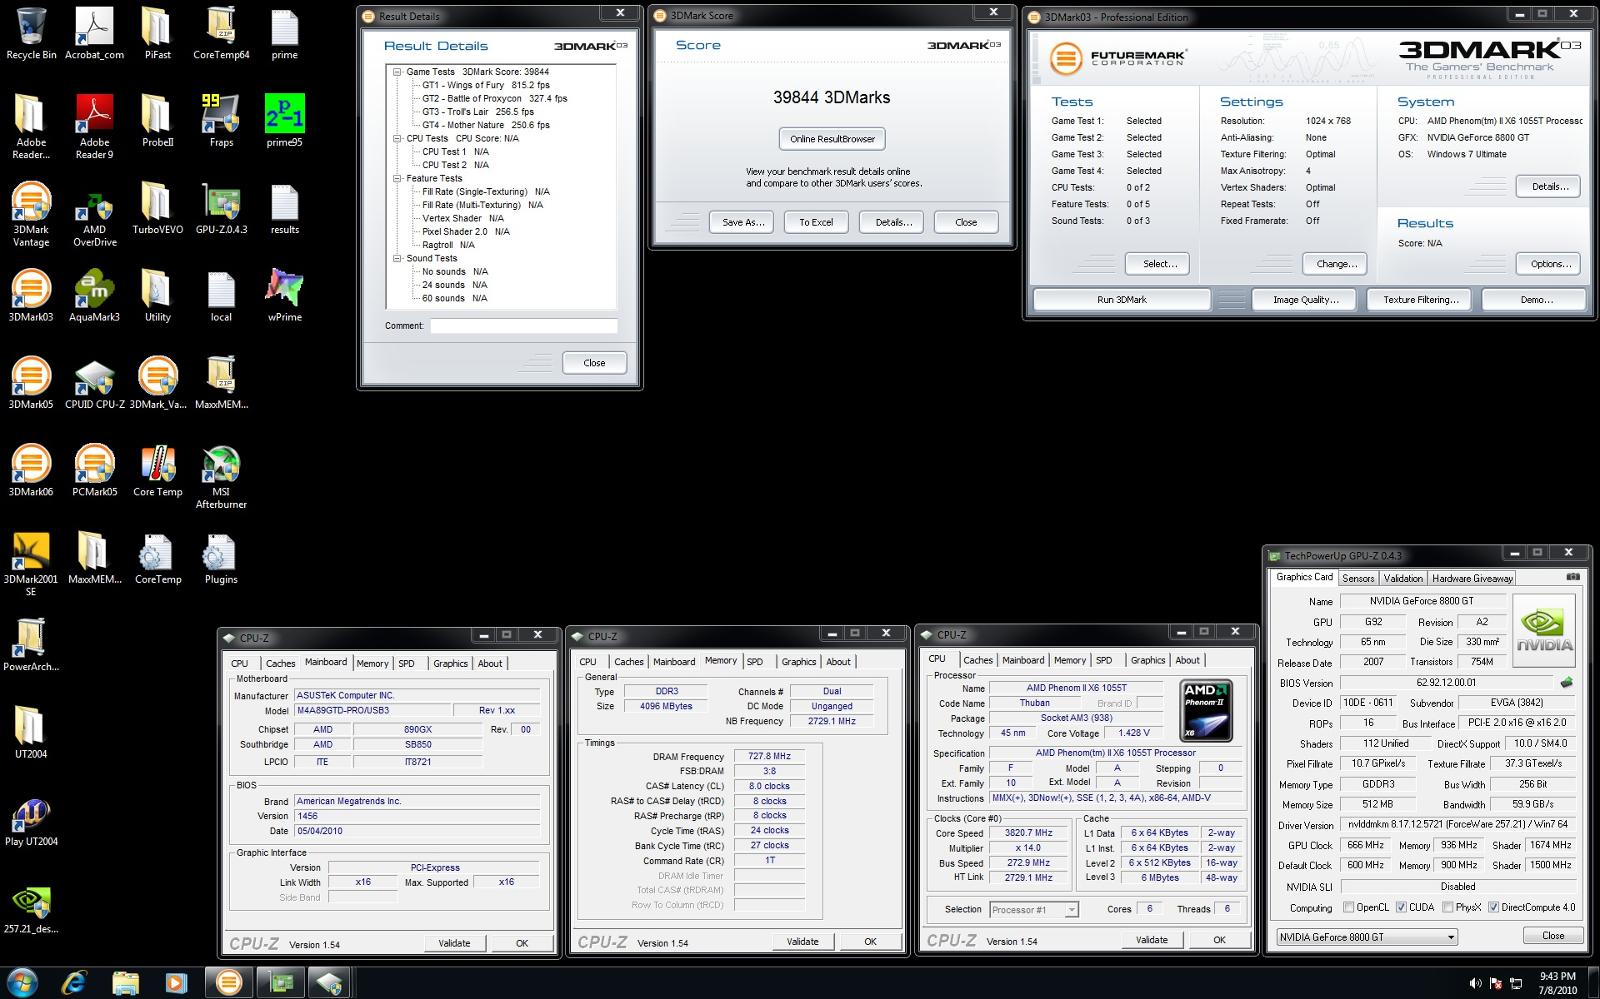1600x999 pixels.
Task: Open the NVIDIA 257.21 driver installer icon
Action: point(31,904)
